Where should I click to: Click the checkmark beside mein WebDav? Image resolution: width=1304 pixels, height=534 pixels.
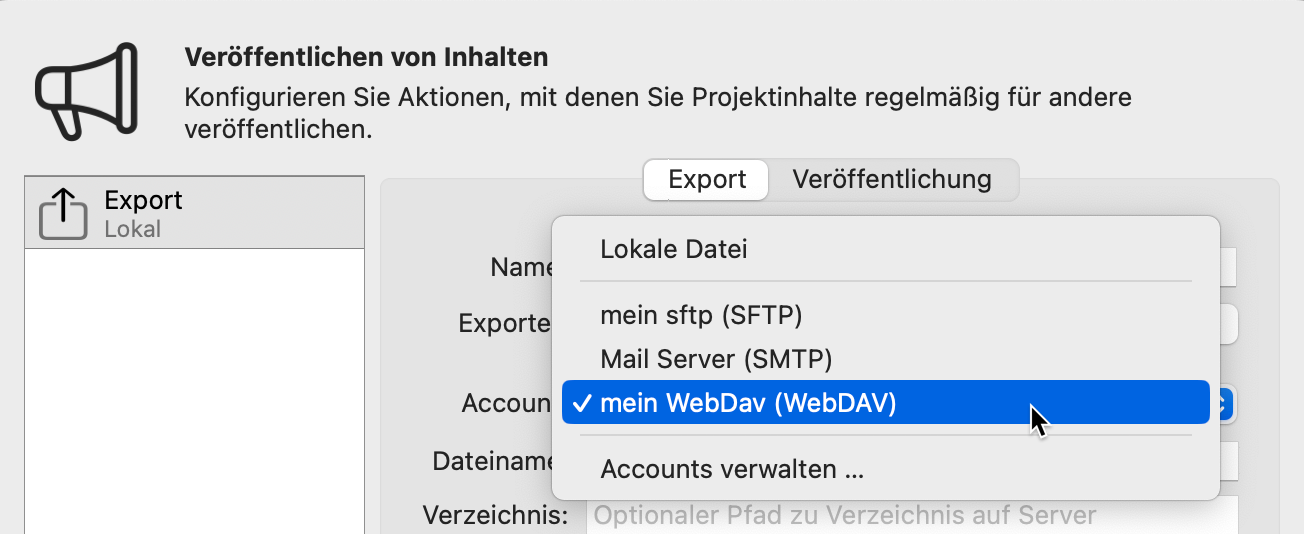tap(580, 403)
